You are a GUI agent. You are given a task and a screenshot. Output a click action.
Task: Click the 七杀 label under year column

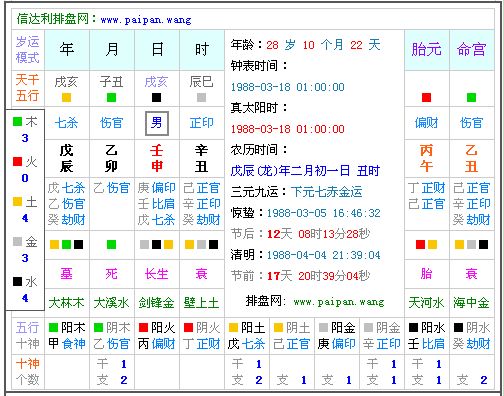[x=66, y=123]
